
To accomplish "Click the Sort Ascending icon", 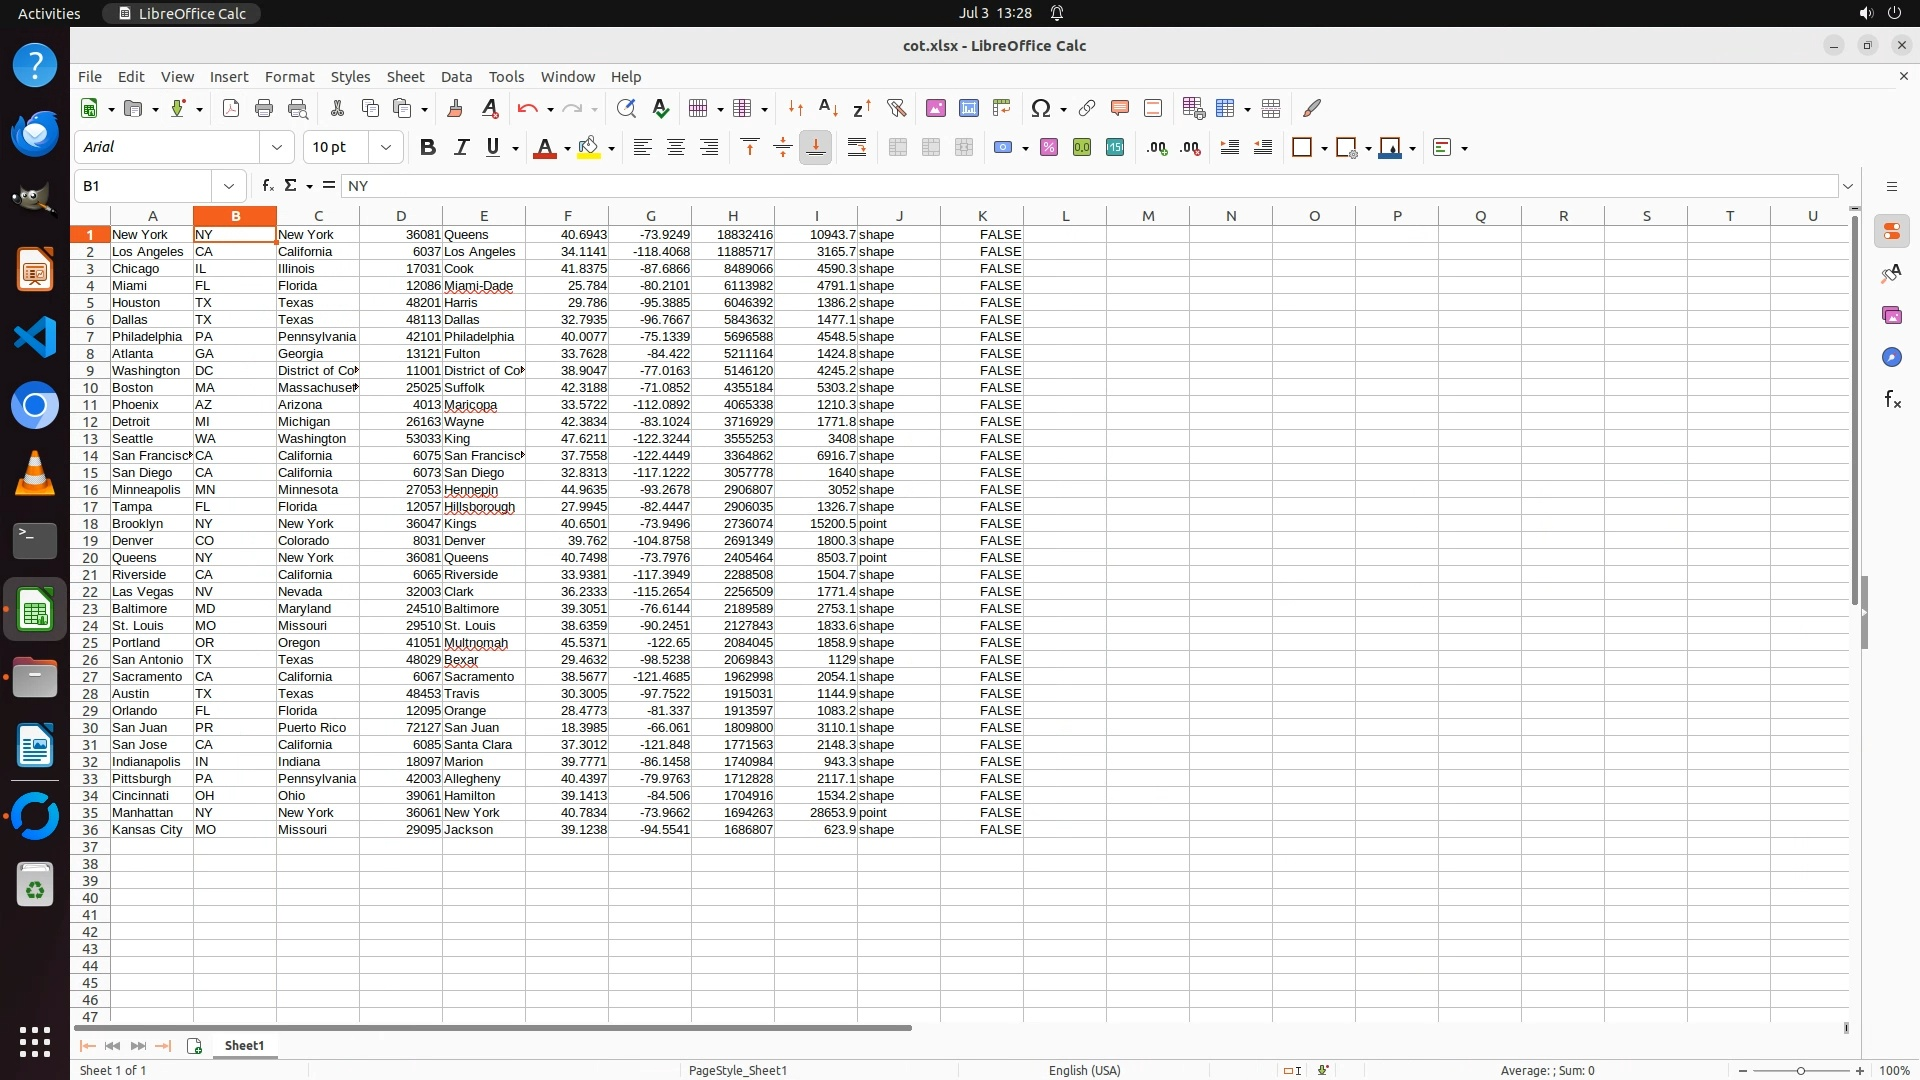I will click(828, 108).
